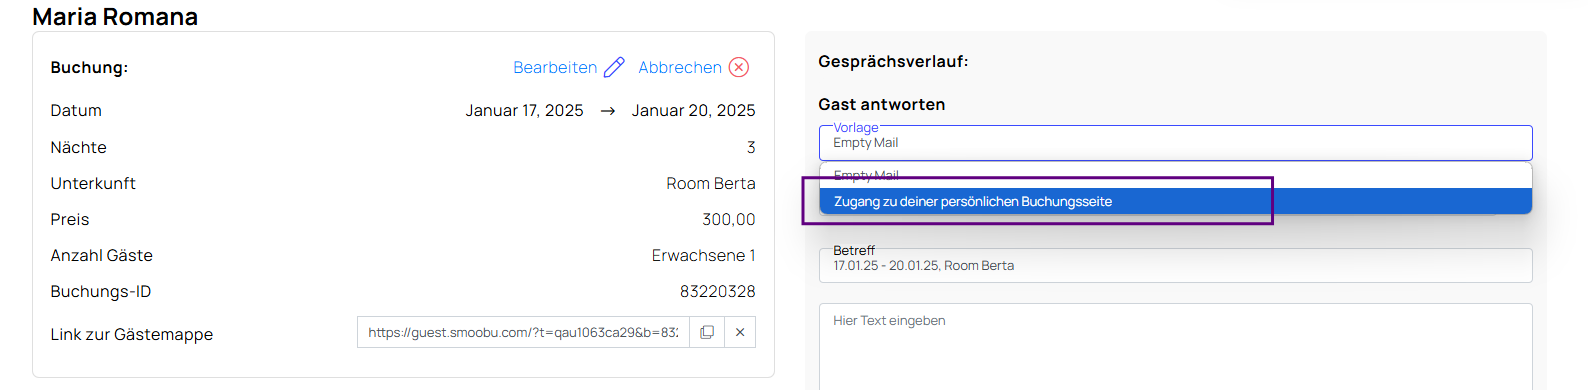Click the arrival date Januar 17, 2025

[524, 110]
